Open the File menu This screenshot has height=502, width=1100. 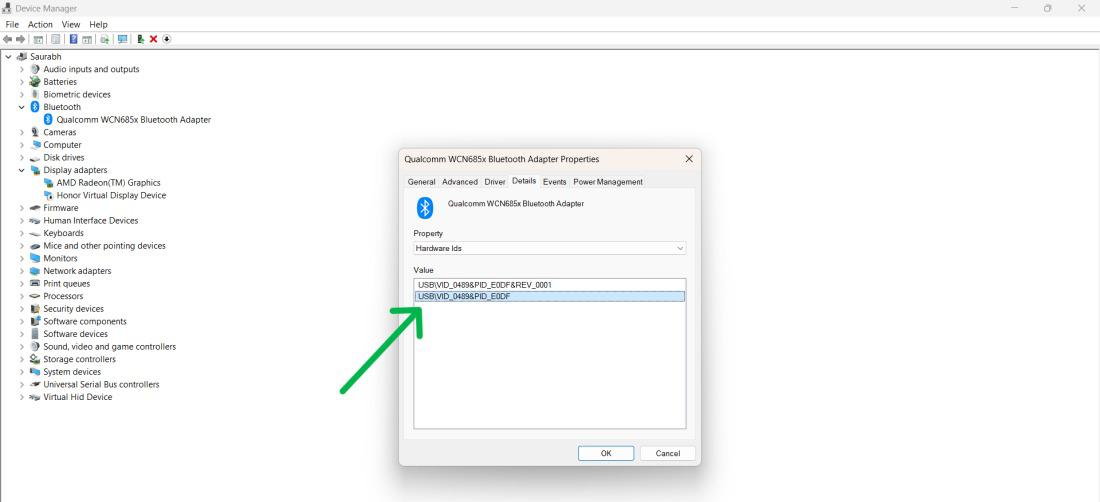click(x=12, y=25)
